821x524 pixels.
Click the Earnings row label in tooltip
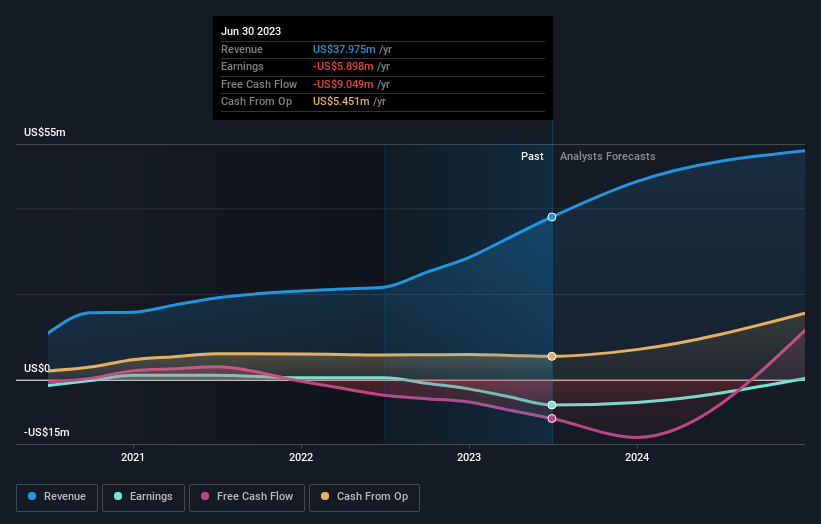tap(242, 66)
